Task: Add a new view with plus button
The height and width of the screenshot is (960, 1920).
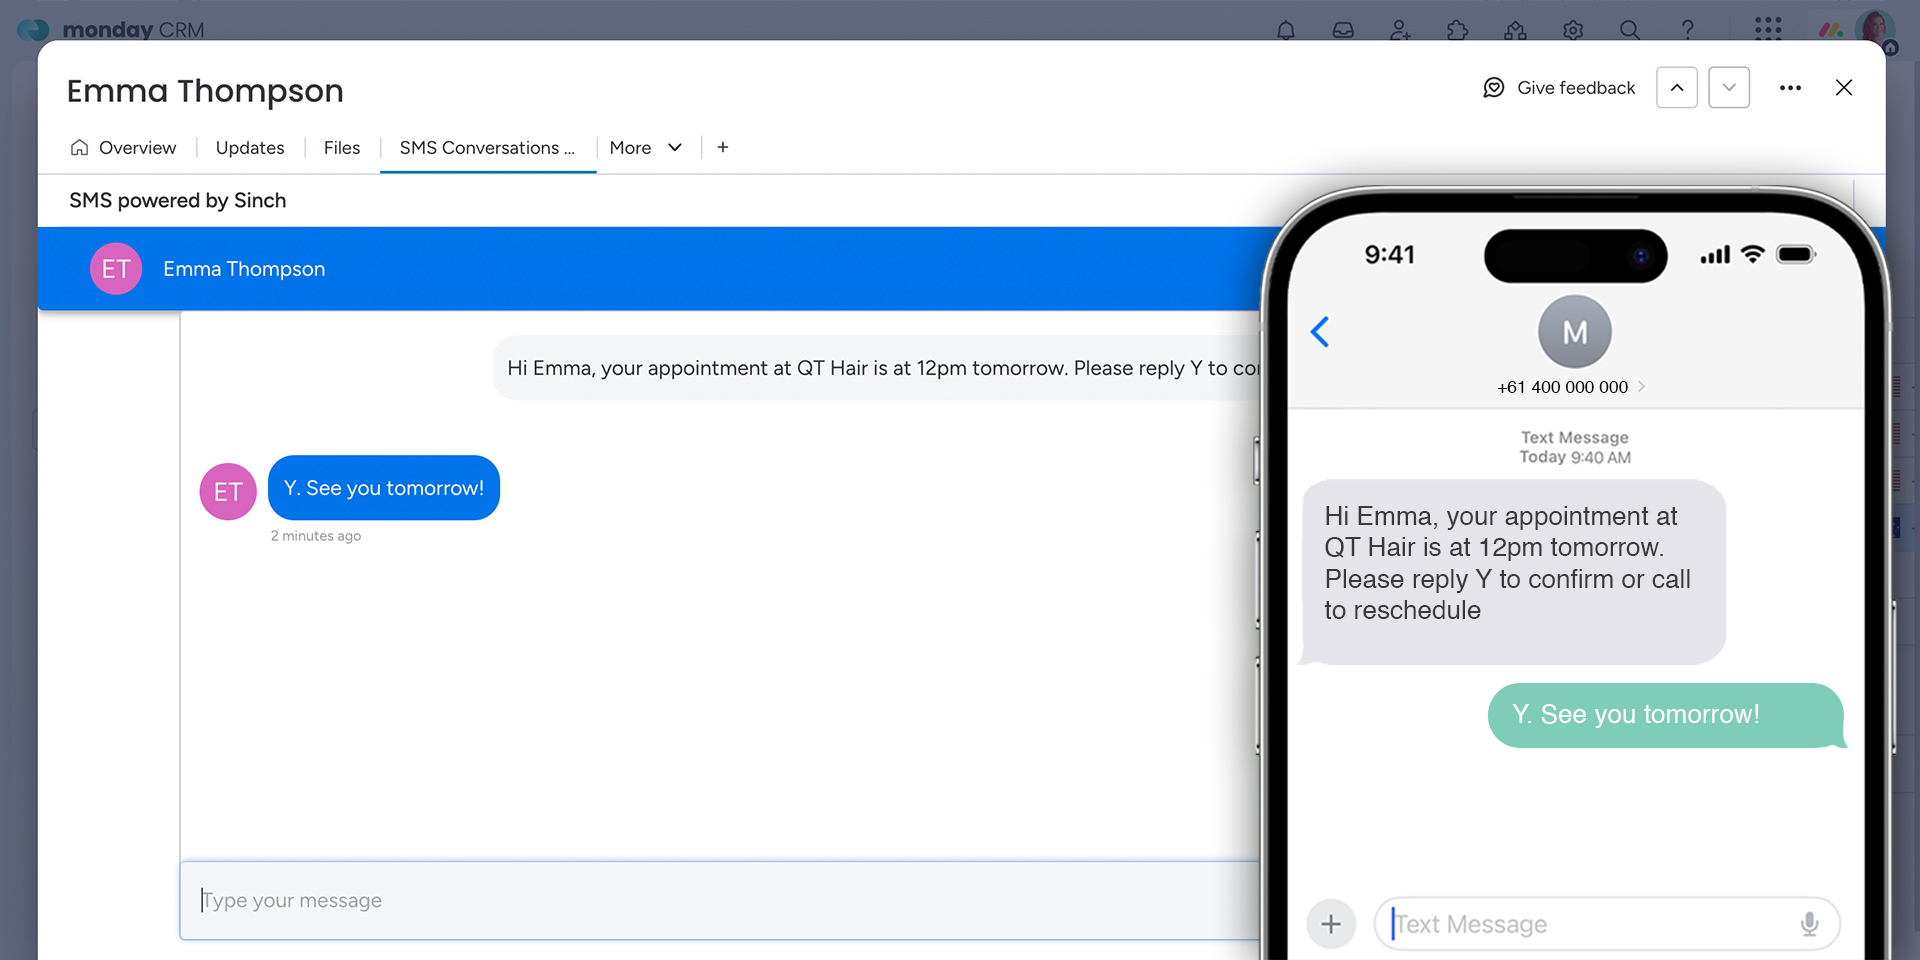Action: (723, 148)
